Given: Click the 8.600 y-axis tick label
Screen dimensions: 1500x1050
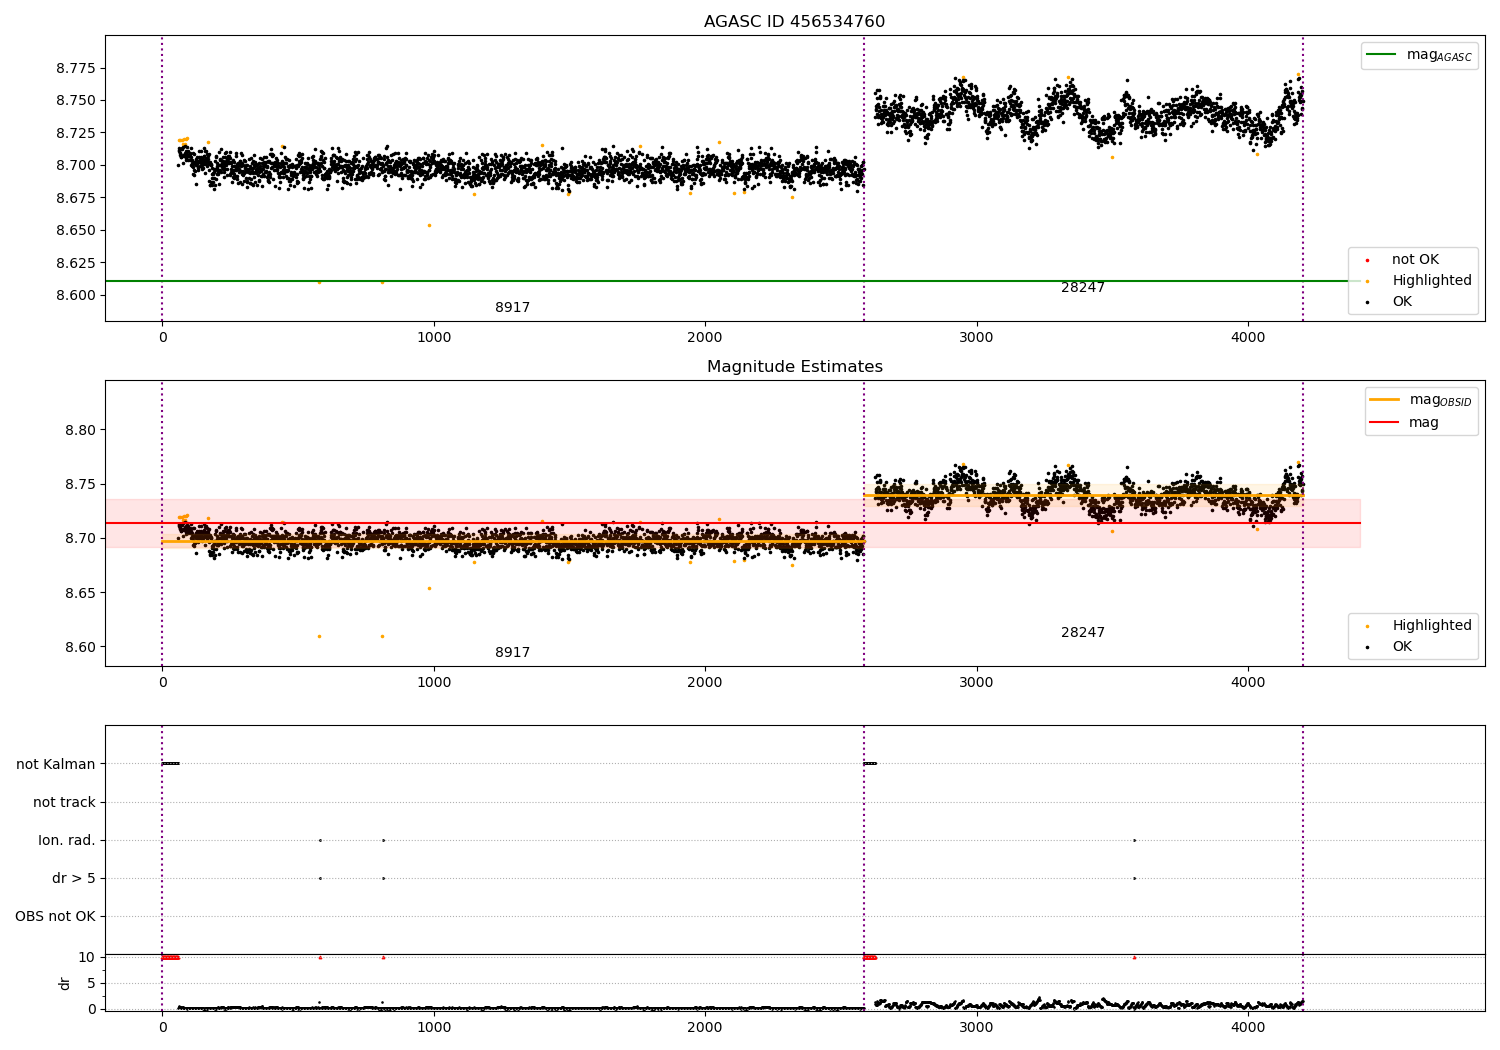Looking at the screenshot, I should coord(75,296).
